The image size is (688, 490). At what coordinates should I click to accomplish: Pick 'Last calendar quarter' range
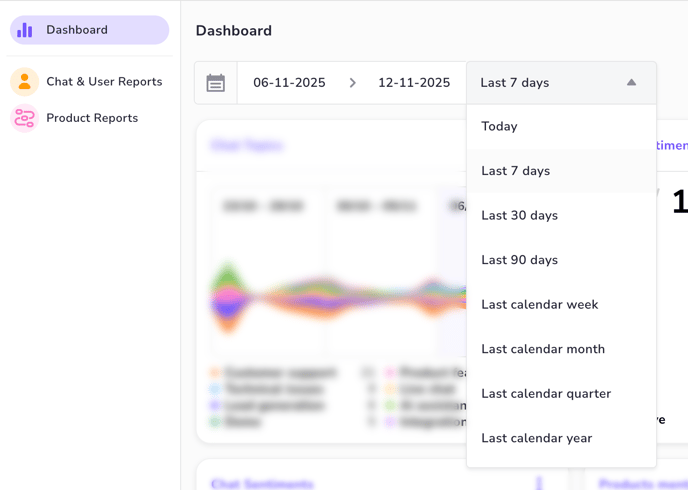[546, 394]
